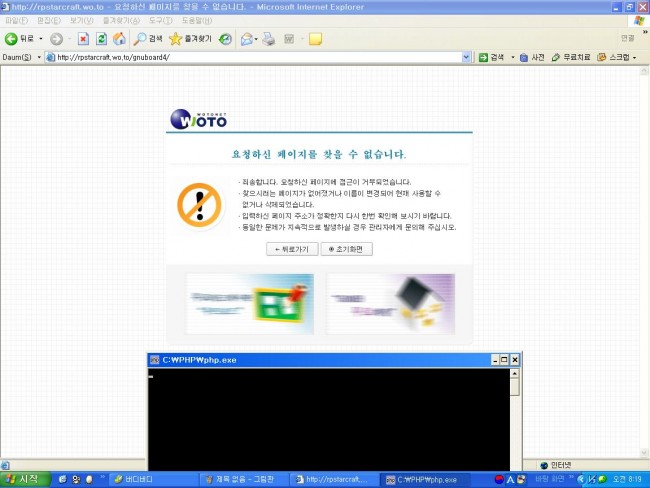Click the Internet zone (인터넷) status bar icon
Image resolution: width=650 pixels, height=488 pixels.
[544, 465]
